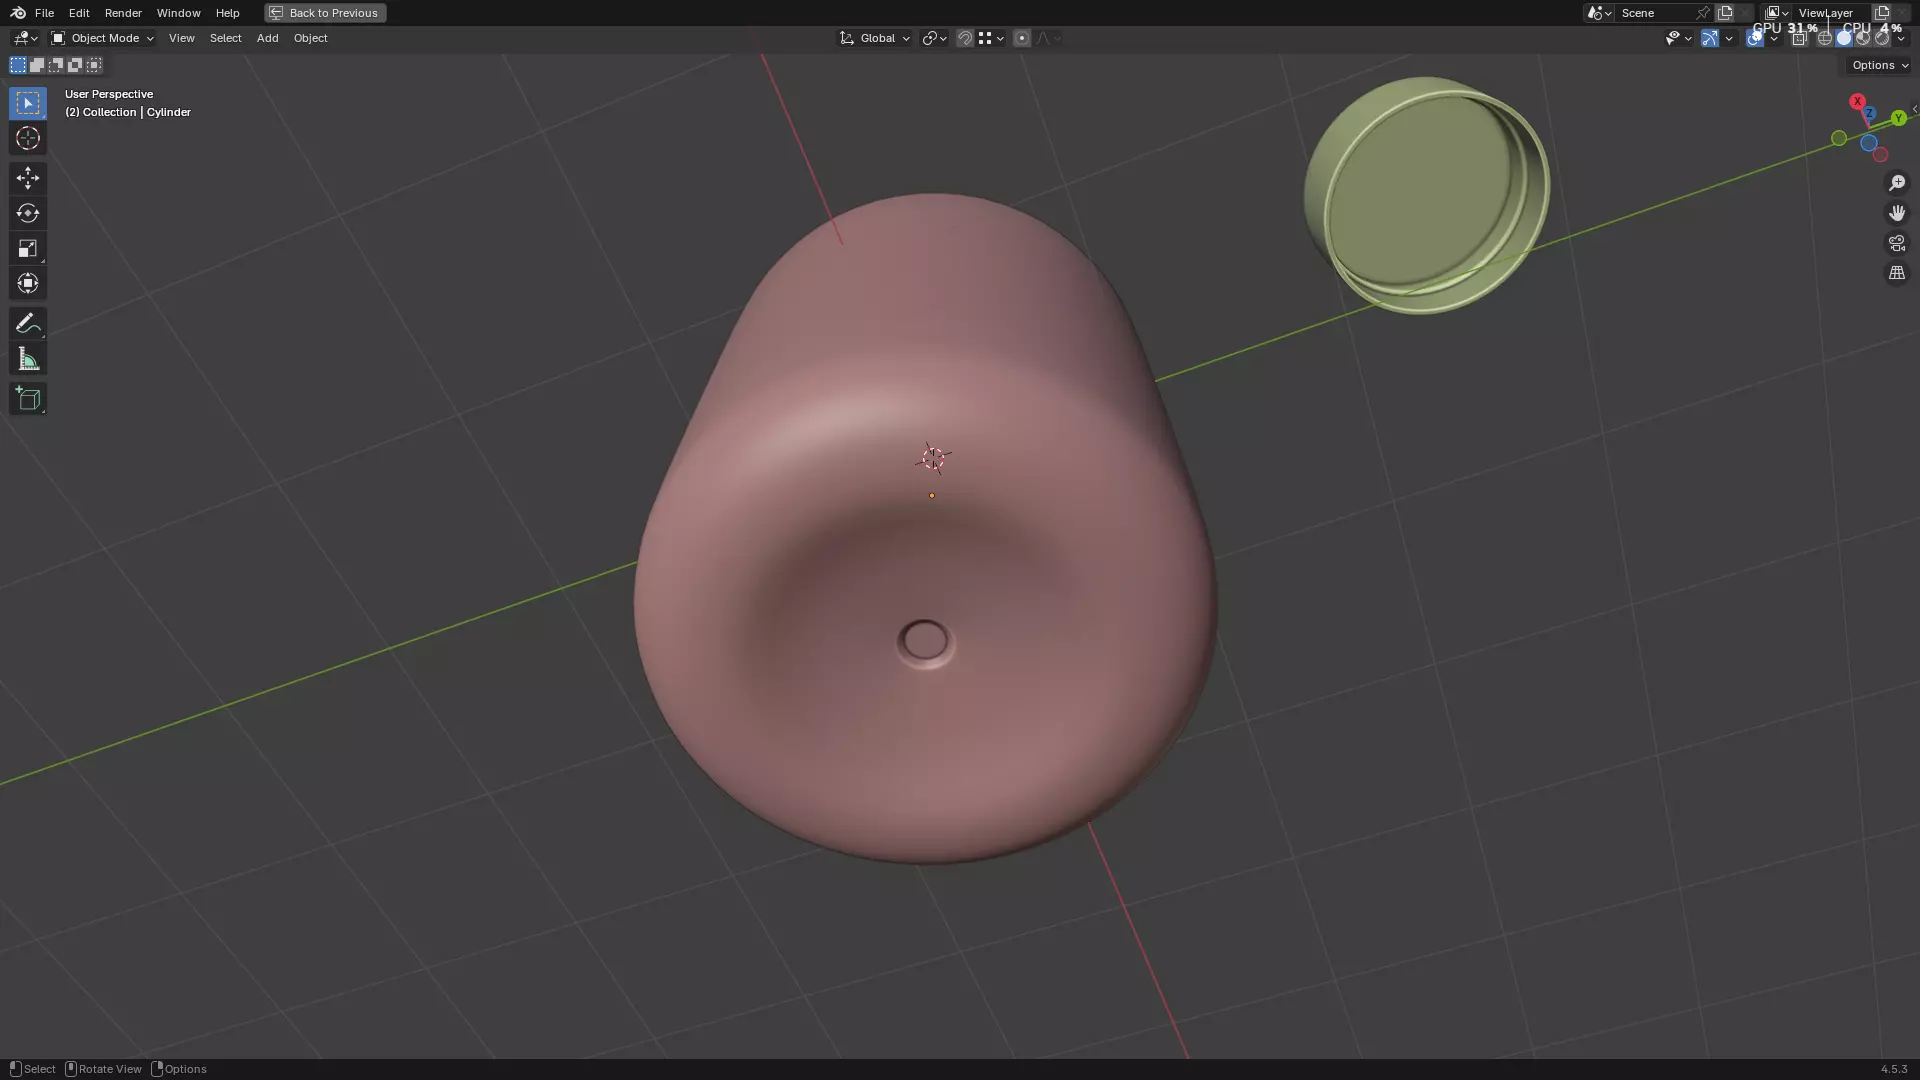Click the Back to Previous button

(x=325, y=13)
